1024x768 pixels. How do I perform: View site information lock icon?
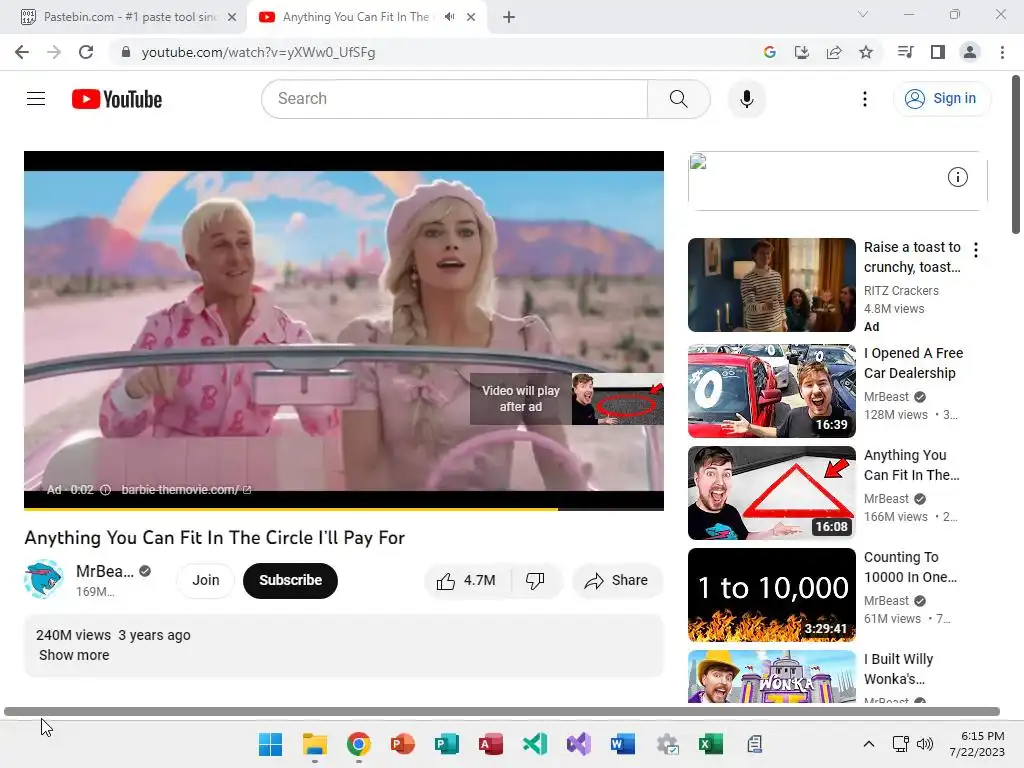tap(126, 52)
